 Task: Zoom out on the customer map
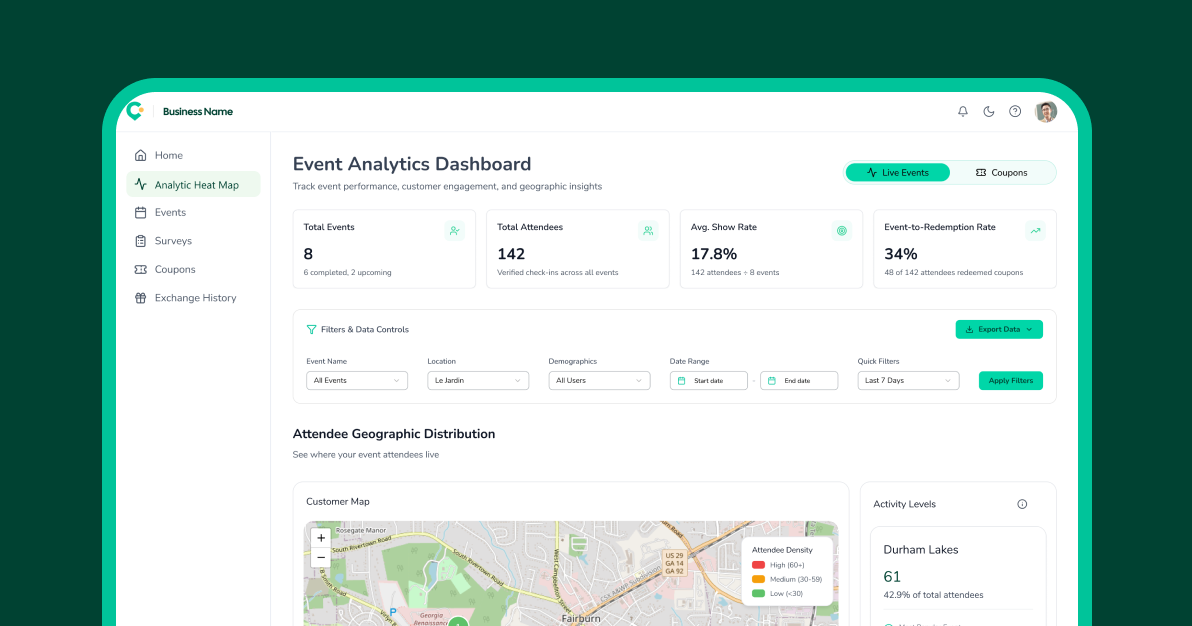tap(321, 558)
